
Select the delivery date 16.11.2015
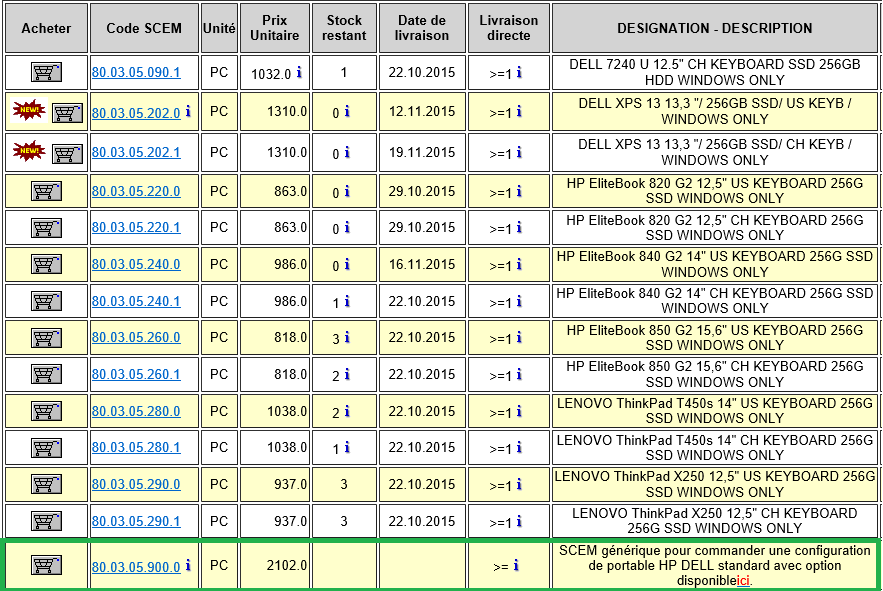tap(422, 264)
